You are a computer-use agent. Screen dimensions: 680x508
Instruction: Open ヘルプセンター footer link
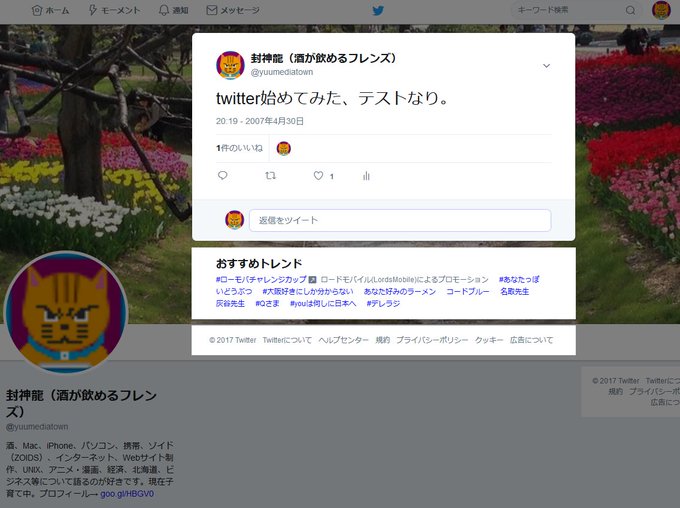tap(343, 340)
